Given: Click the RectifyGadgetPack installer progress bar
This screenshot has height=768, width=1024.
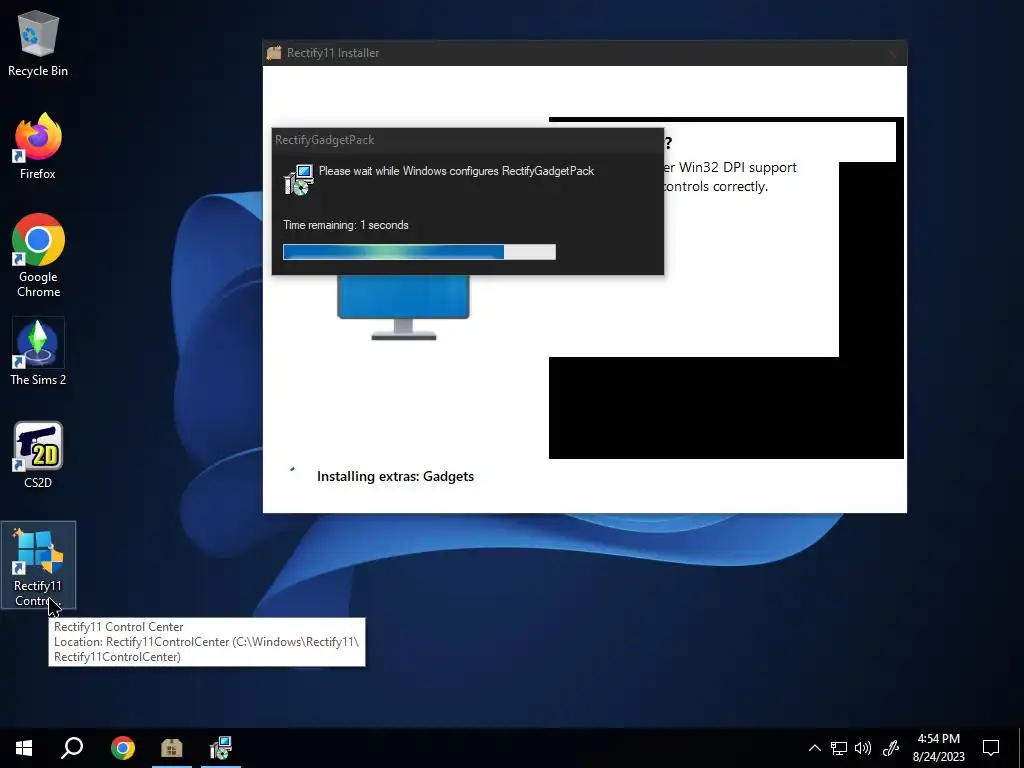Looking at the screenshot, I should (x=419, y=252).
